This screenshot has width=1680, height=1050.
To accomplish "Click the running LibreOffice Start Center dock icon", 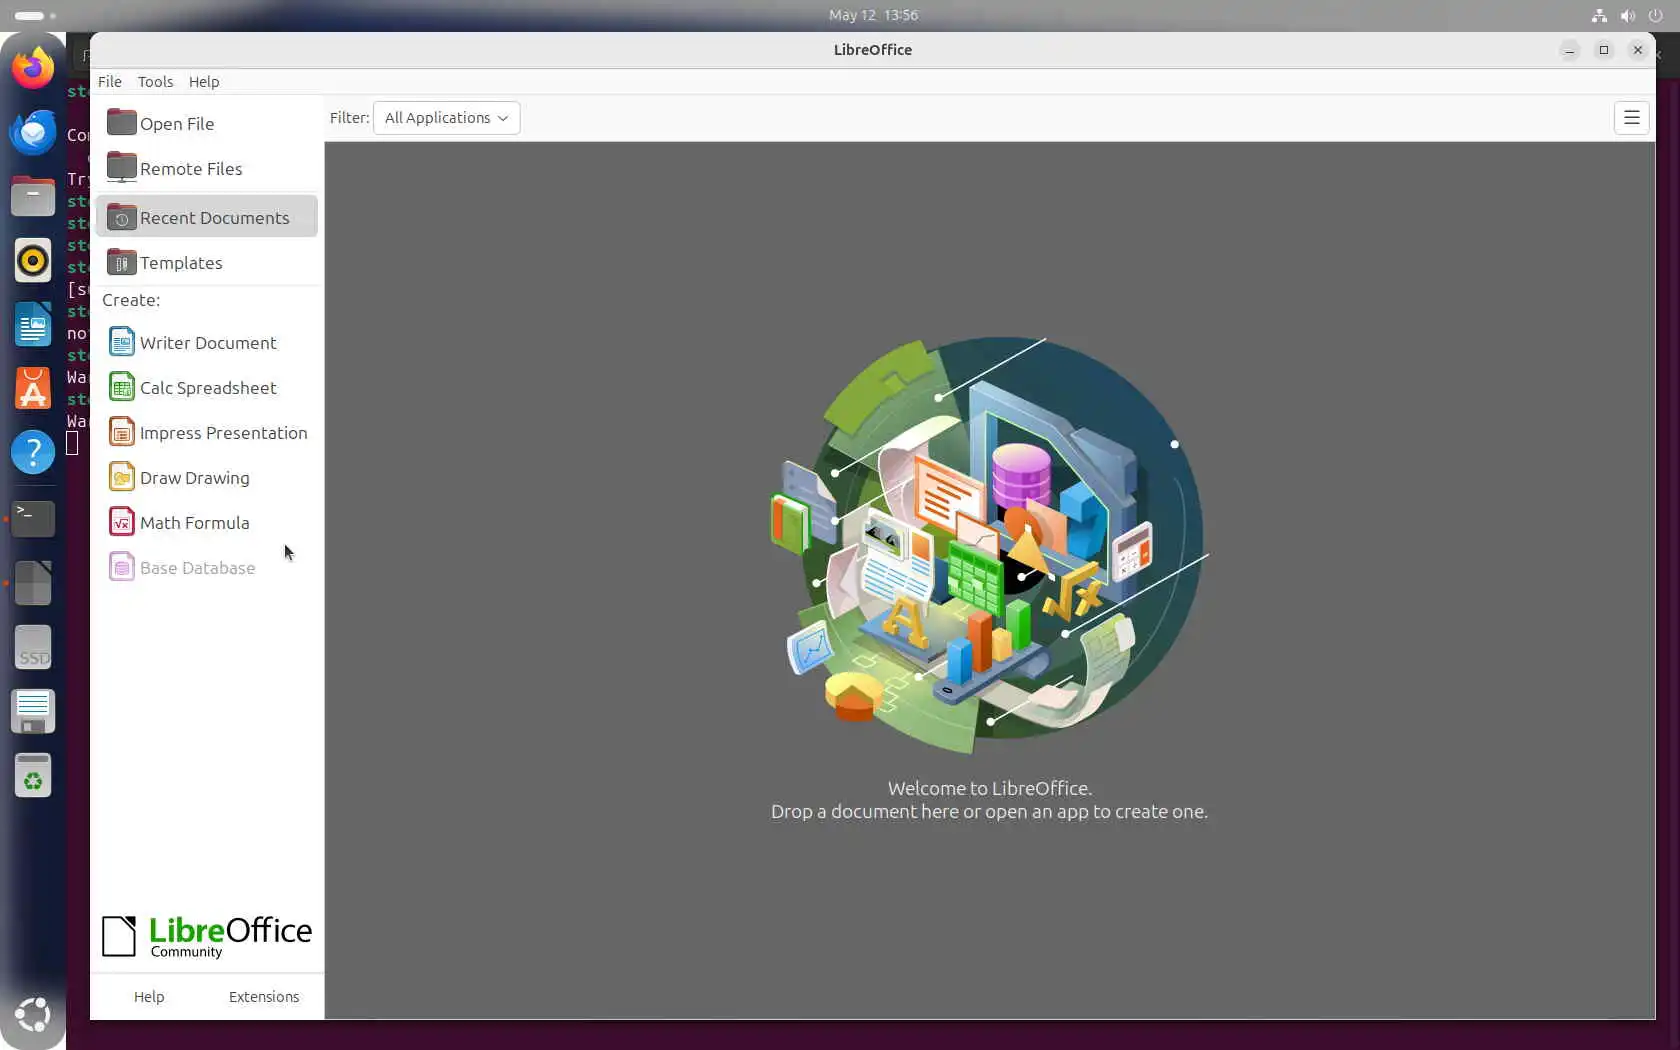I will coord(33,583).
